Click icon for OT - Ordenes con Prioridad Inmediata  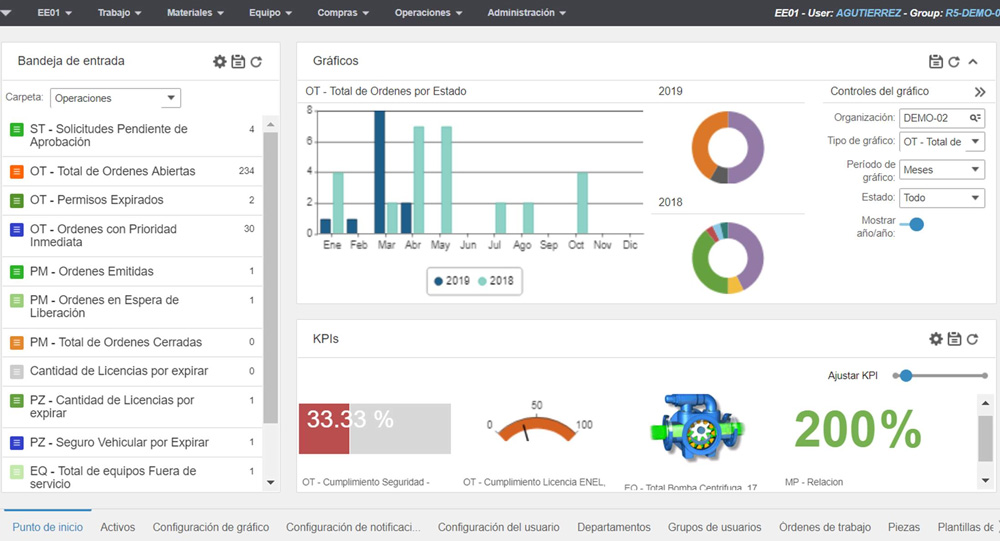[x=17, y=230]
